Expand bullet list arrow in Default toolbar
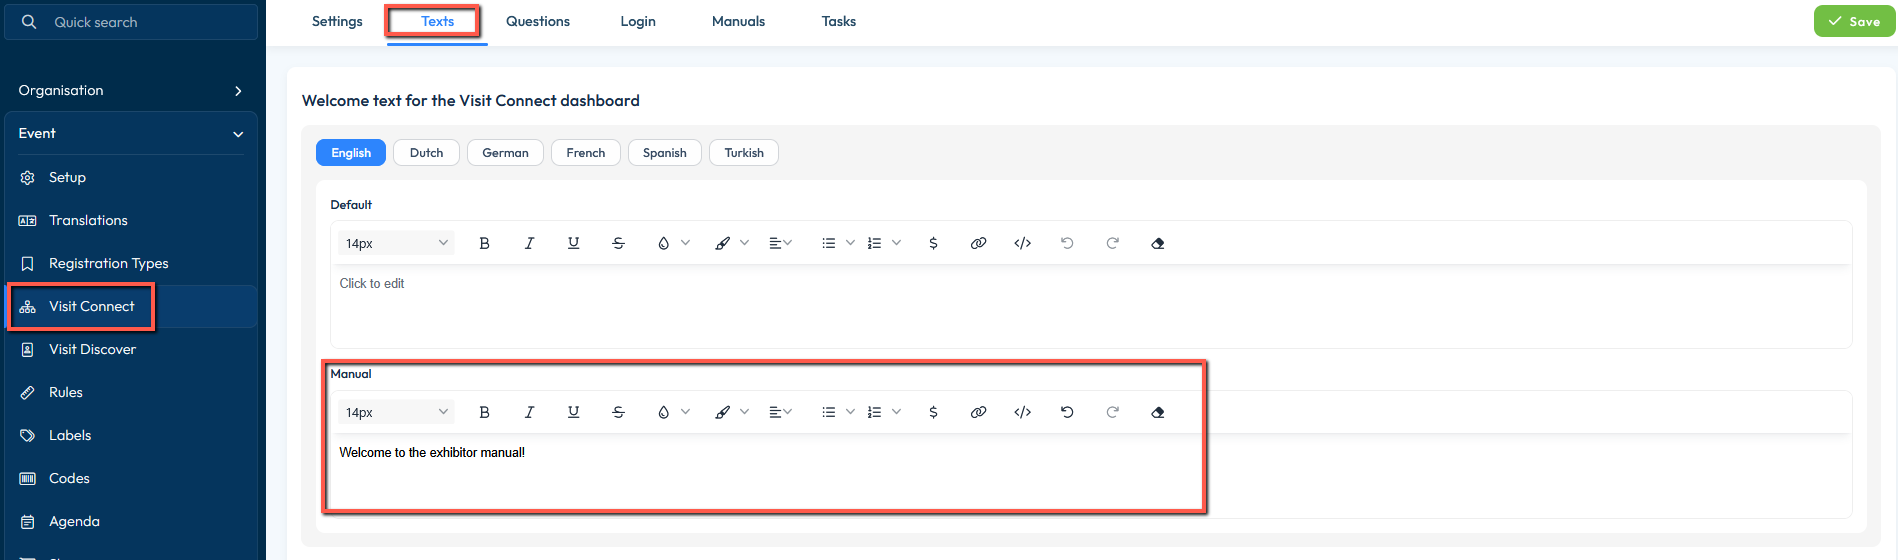 pyautogui.click(x=850, y=243)
